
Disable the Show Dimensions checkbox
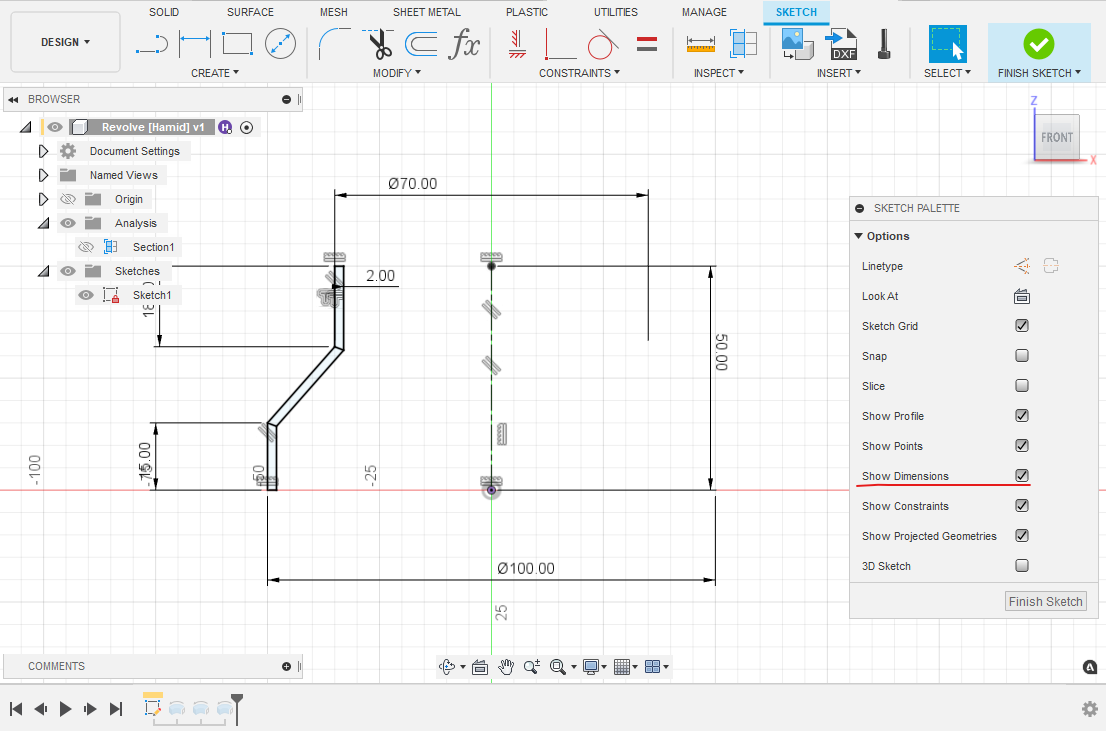click(x=1022, y=476)
